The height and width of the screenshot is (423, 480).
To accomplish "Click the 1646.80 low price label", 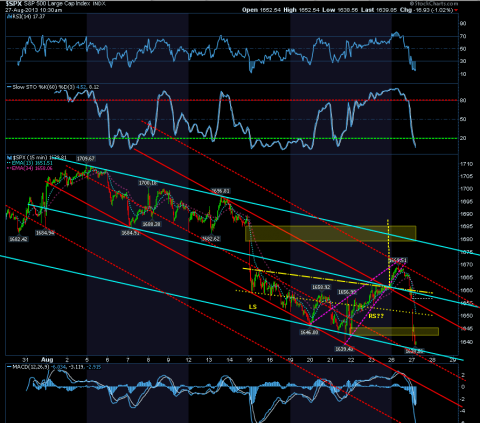I will pyautogui.click(x=309, y=332).
